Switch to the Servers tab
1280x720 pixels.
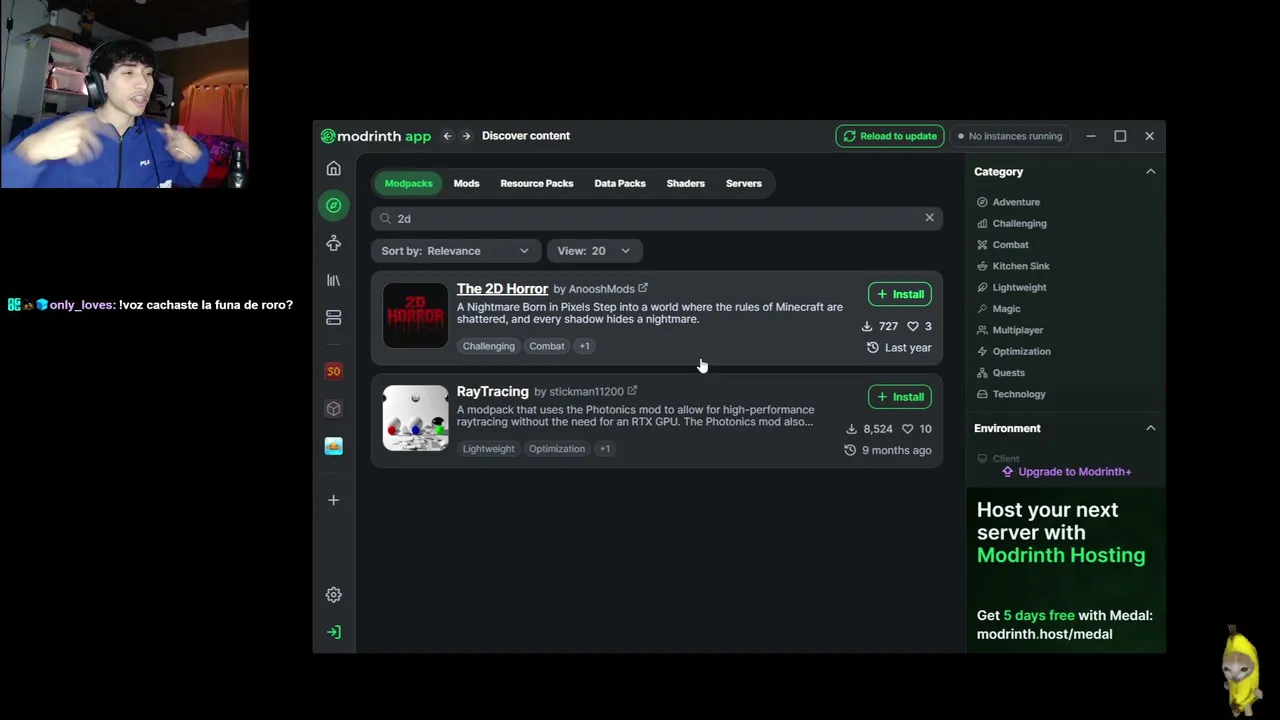click(744, 184)
